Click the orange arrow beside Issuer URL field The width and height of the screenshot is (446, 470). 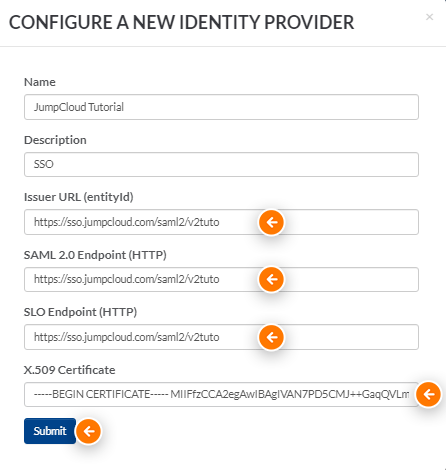click(x=271, y=222)
